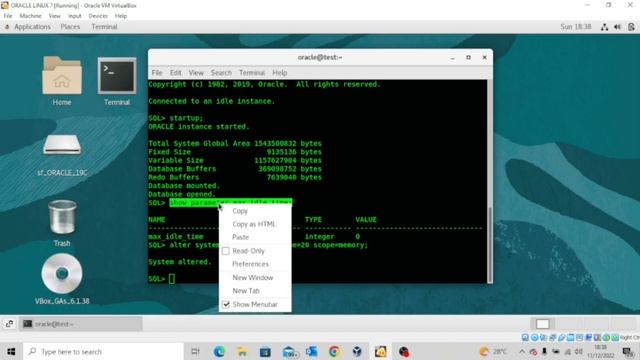Click the GNOME network status icon
Viewport: 640px width, 360px height.
(x=604, y=27)
